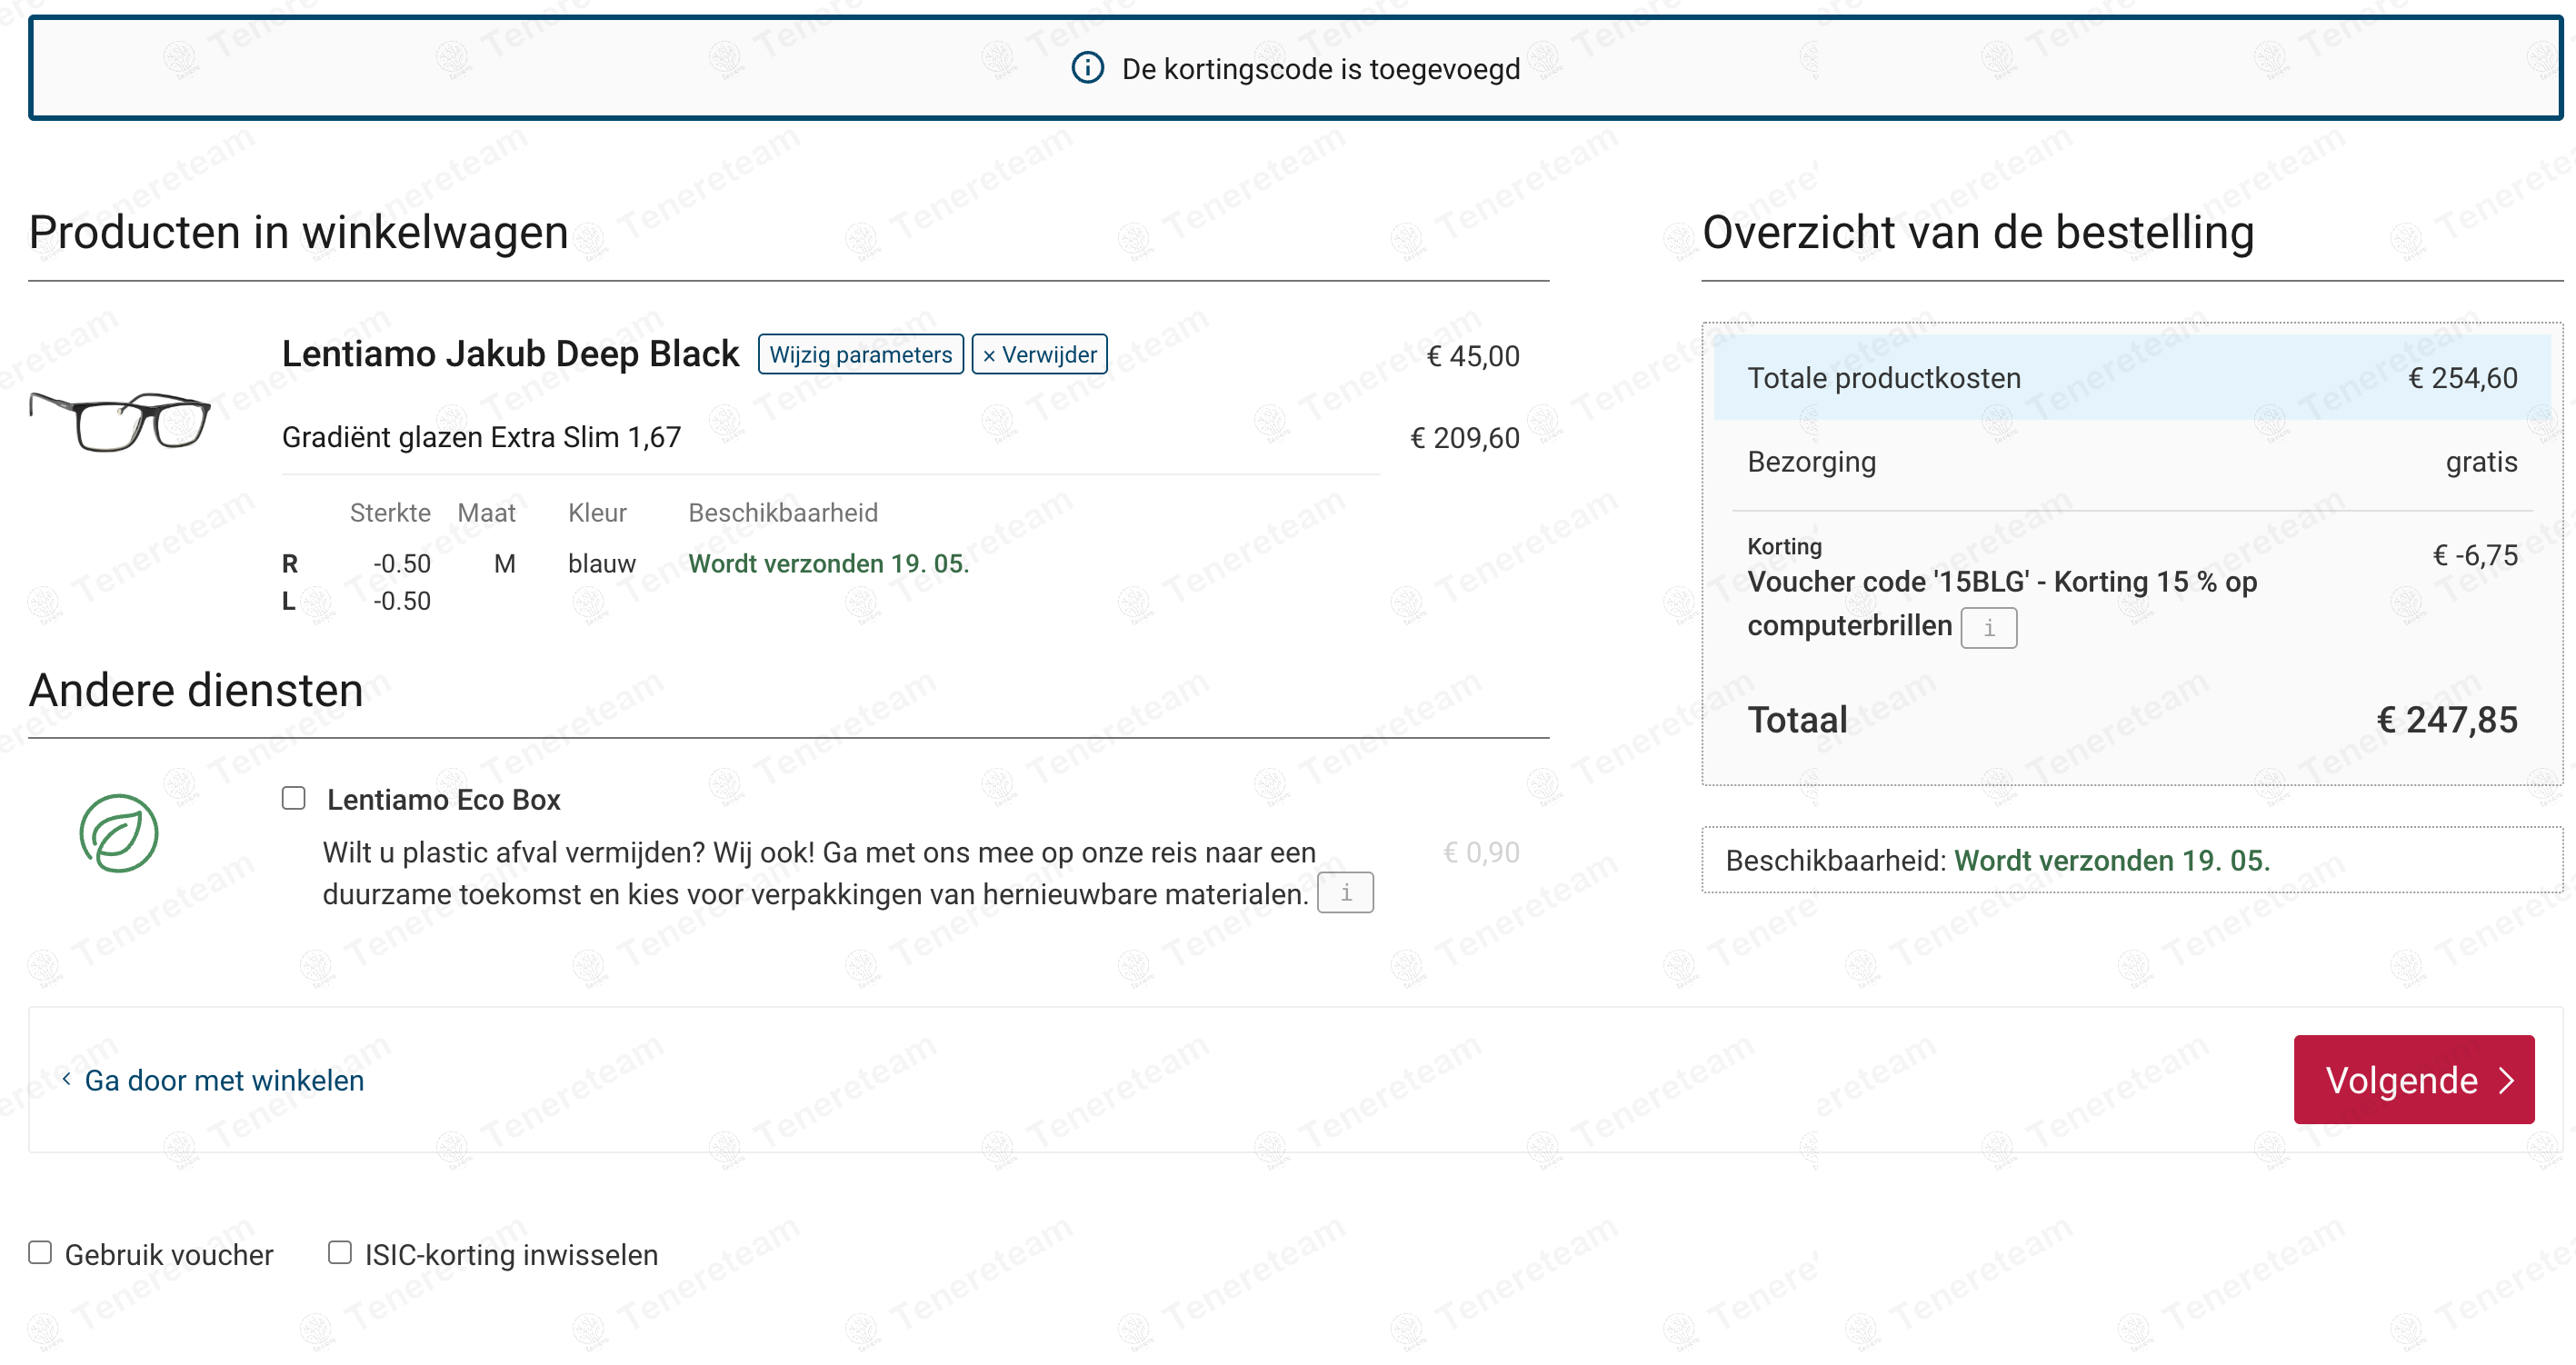Click Wijzig parameters button
This screenshot has width=2576, height=1365.
click(x=860, y=354)
